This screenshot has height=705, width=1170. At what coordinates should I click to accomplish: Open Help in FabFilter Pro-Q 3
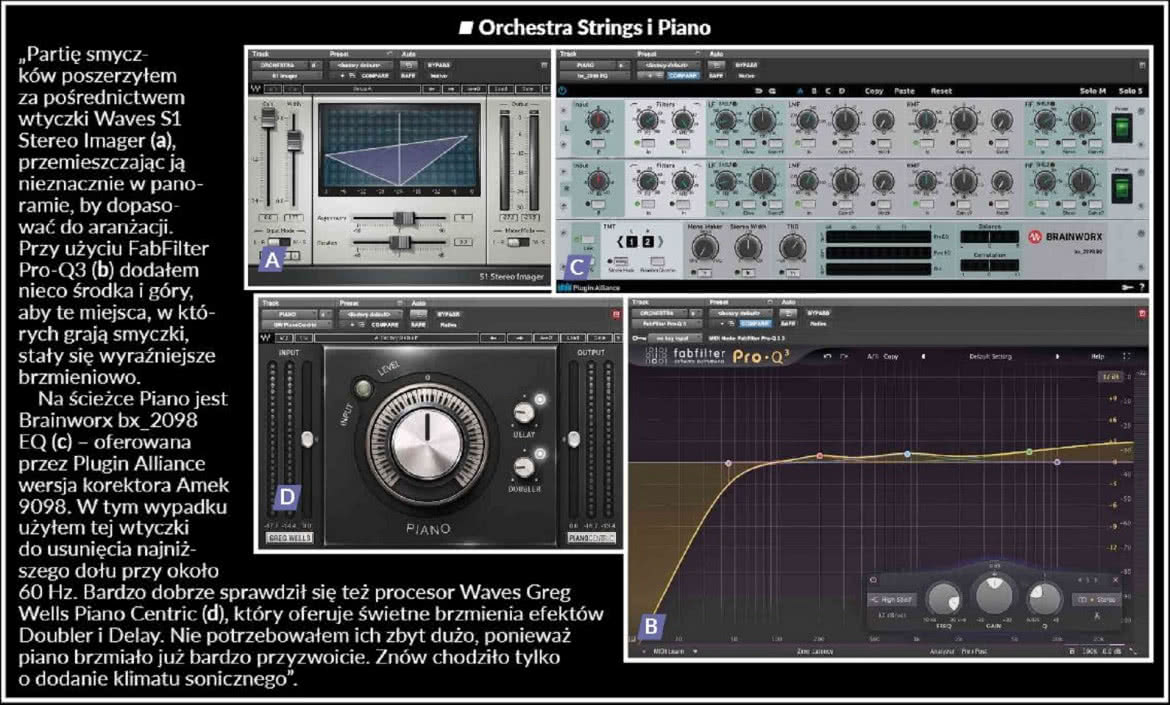(1098, 357)
